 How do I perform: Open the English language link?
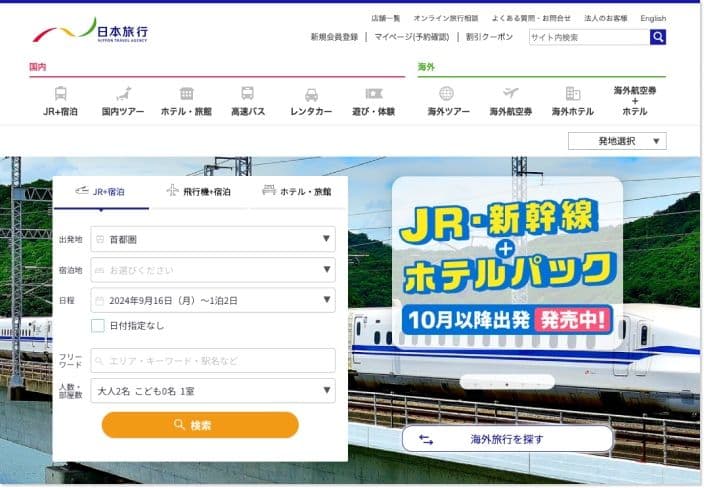tap(653, 18)
